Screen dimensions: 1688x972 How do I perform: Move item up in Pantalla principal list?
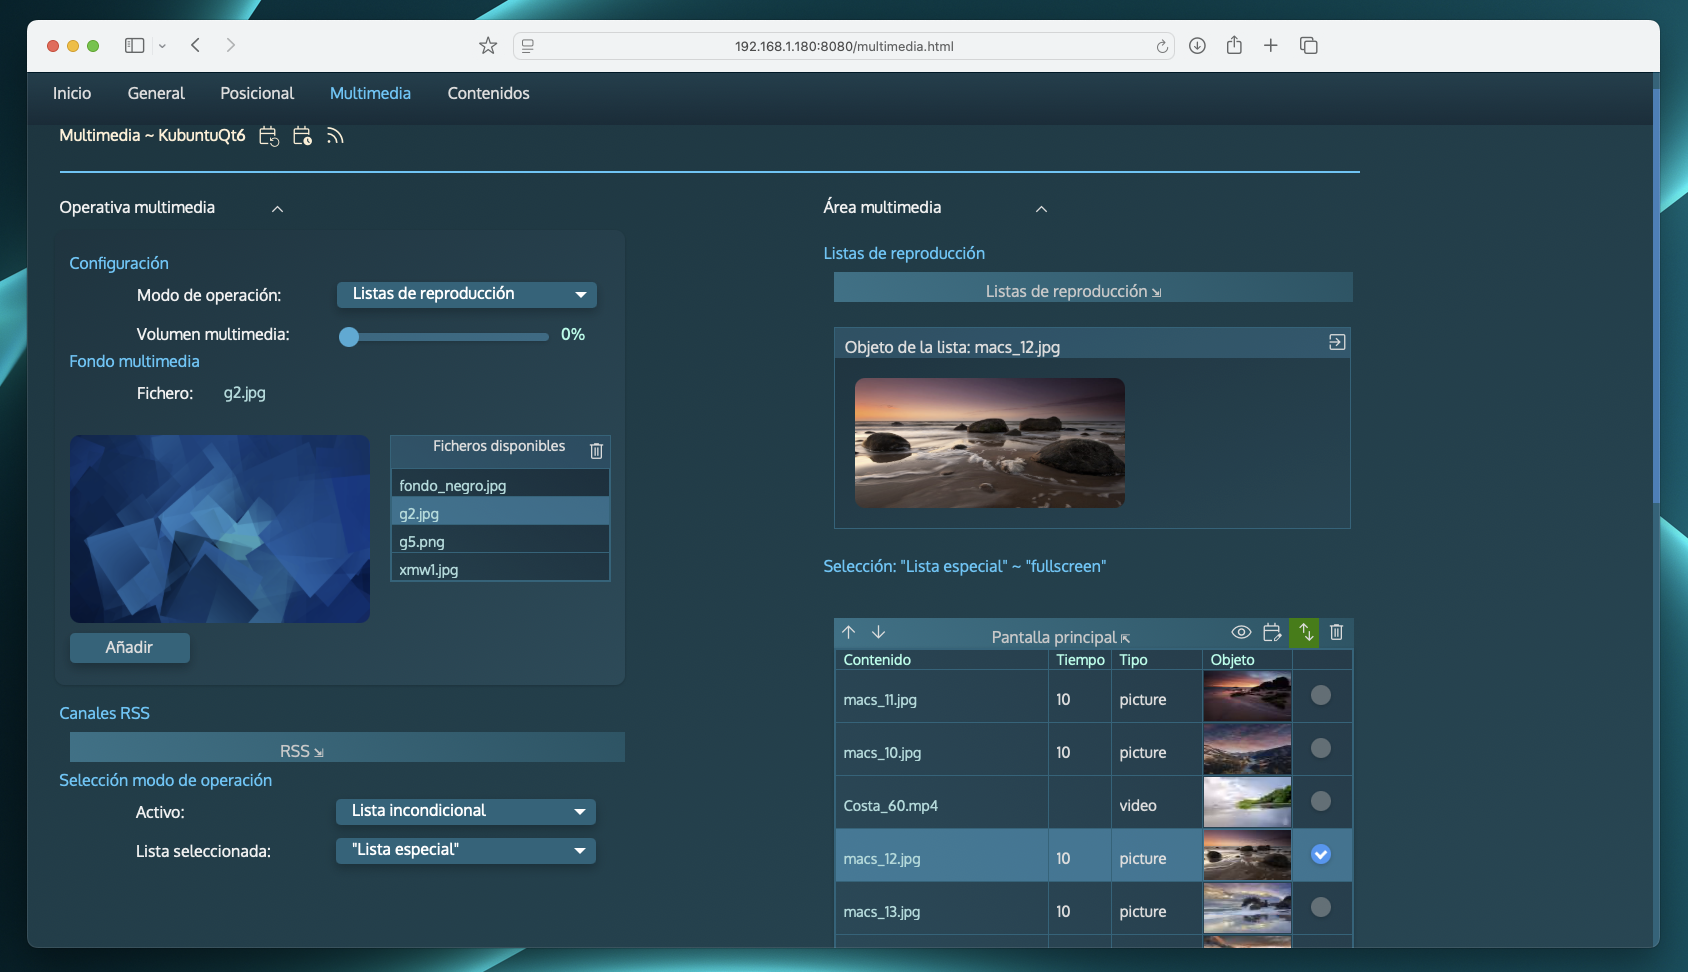[849, 632]
